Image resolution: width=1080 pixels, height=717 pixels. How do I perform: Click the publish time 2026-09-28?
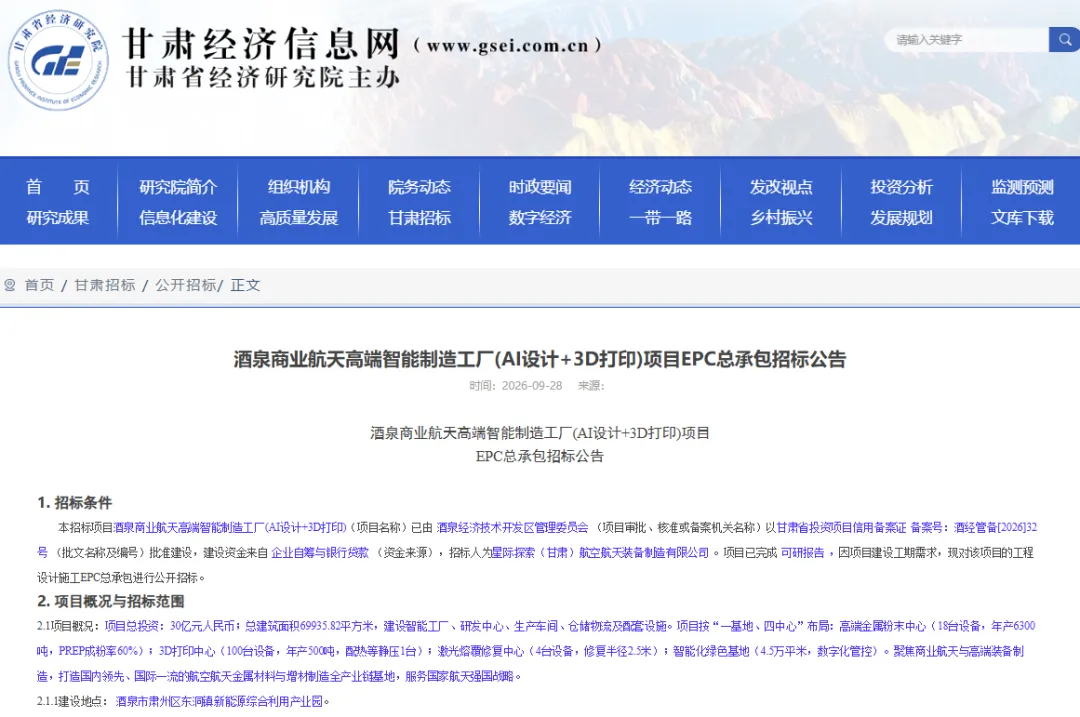[x=532, y=386]
